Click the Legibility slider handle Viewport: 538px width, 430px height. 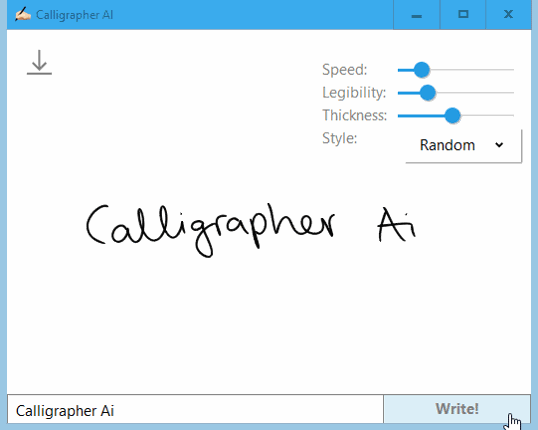point(428,93)
